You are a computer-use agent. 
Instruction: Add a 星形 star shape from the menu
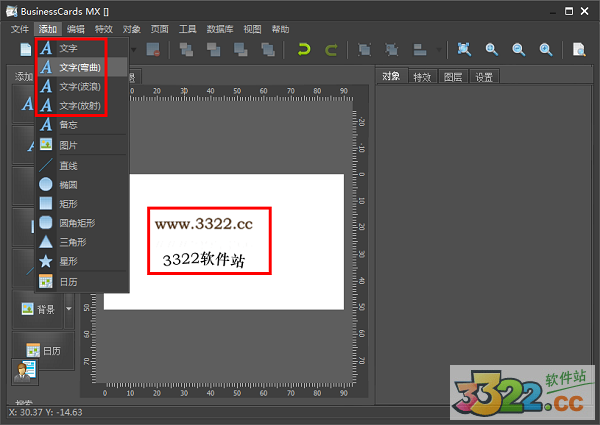click(x=82, y=261)
